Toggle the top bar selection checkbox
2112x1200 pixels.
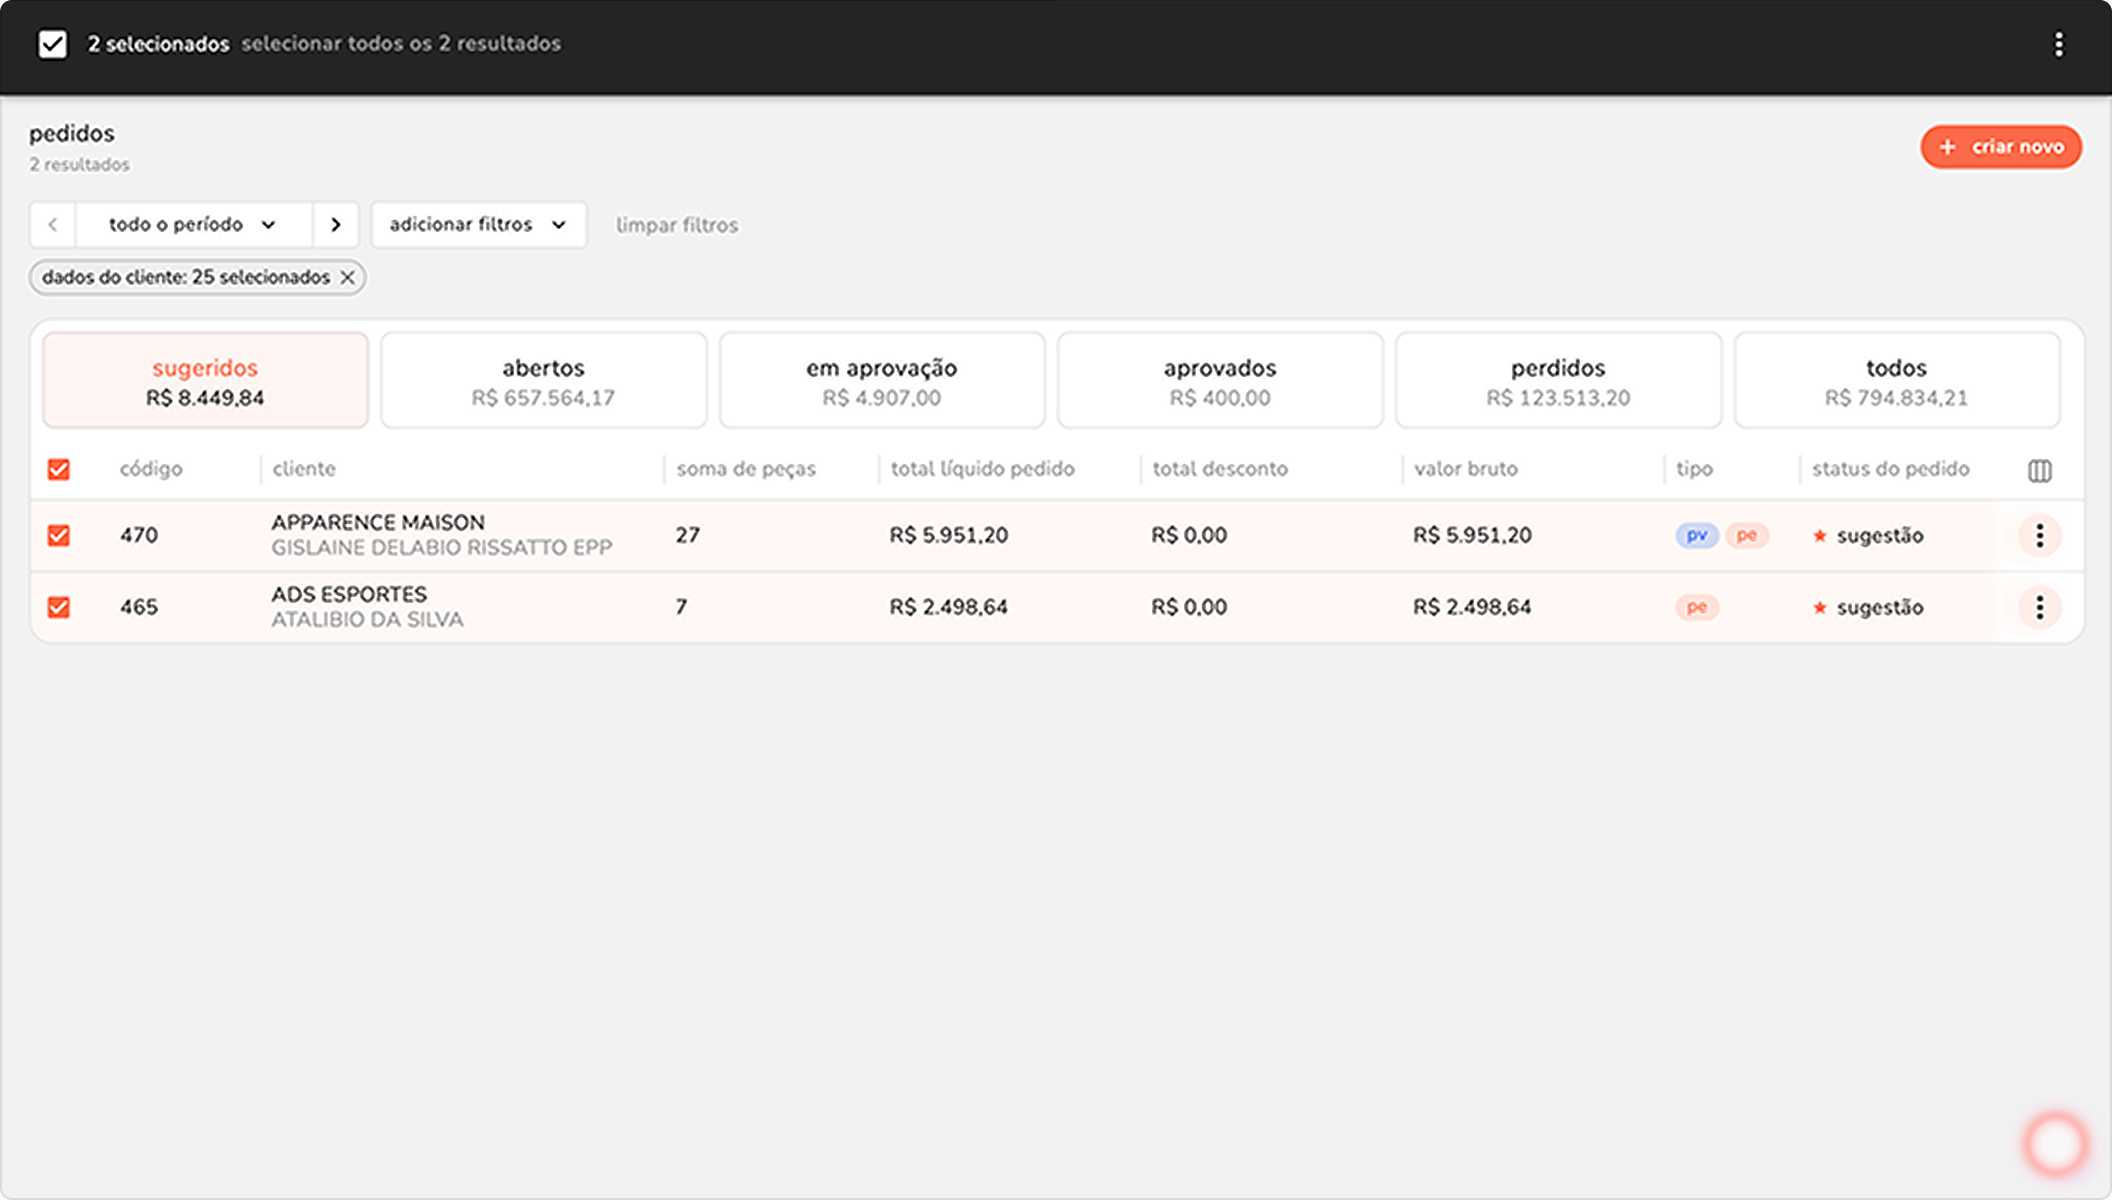52,44
